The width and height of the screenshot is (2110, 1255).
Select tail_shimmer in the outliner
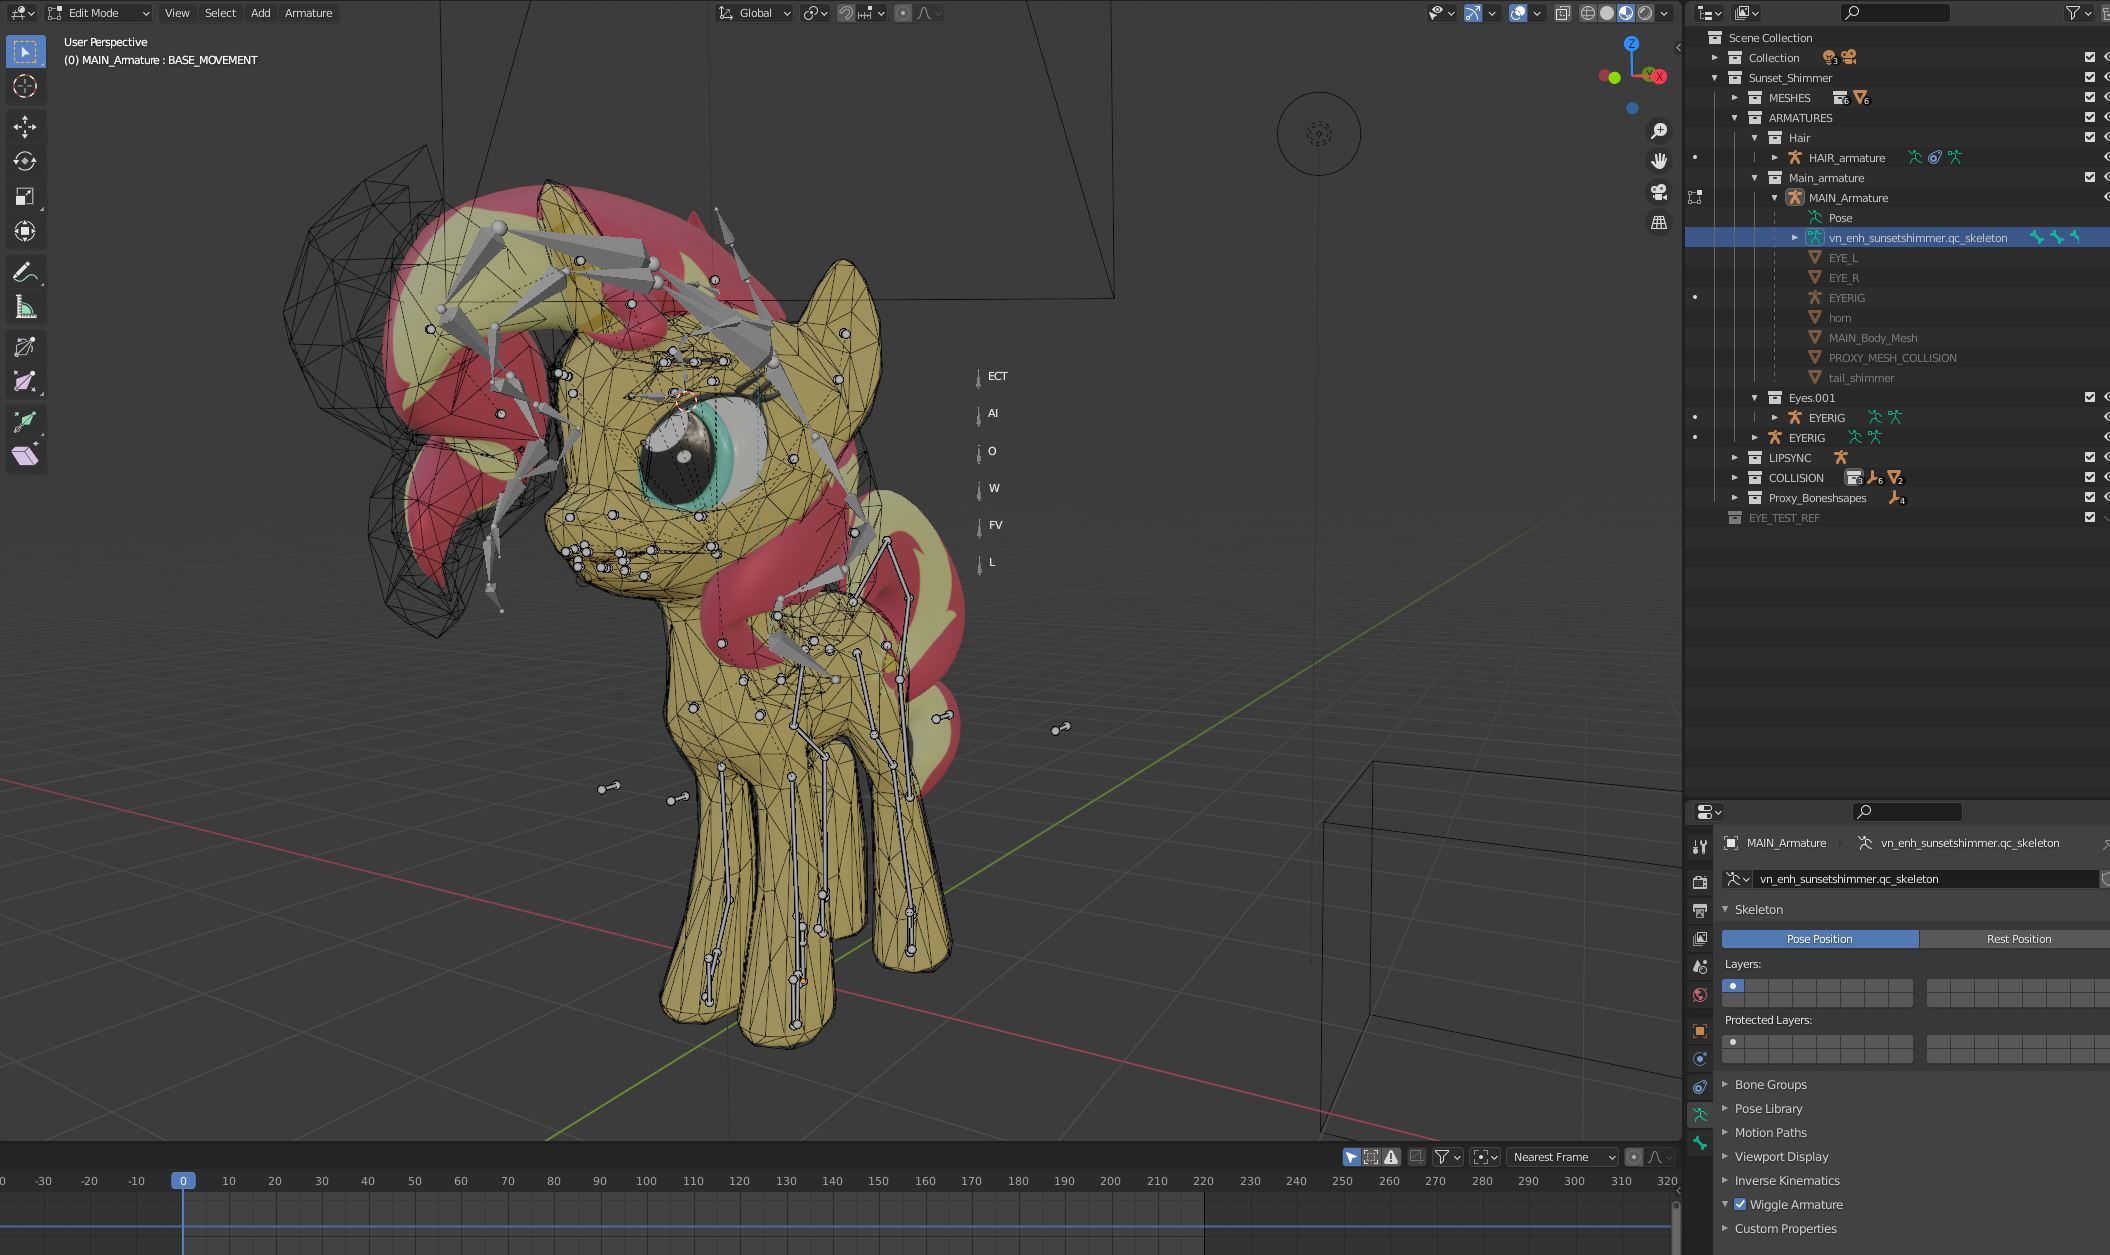pos(1861,377)
